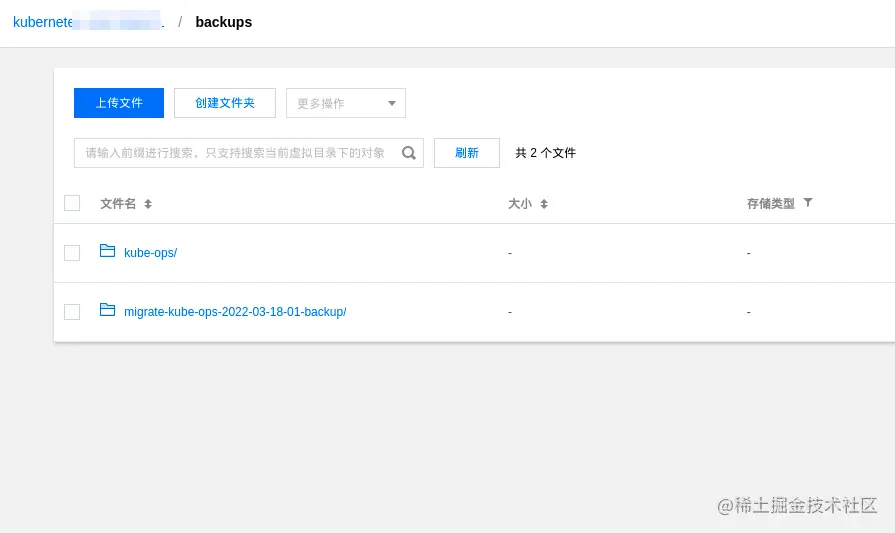The image size is (895, 533).
Task: Click the 创建文件夹 create folder button
Action: click(225, 103)
